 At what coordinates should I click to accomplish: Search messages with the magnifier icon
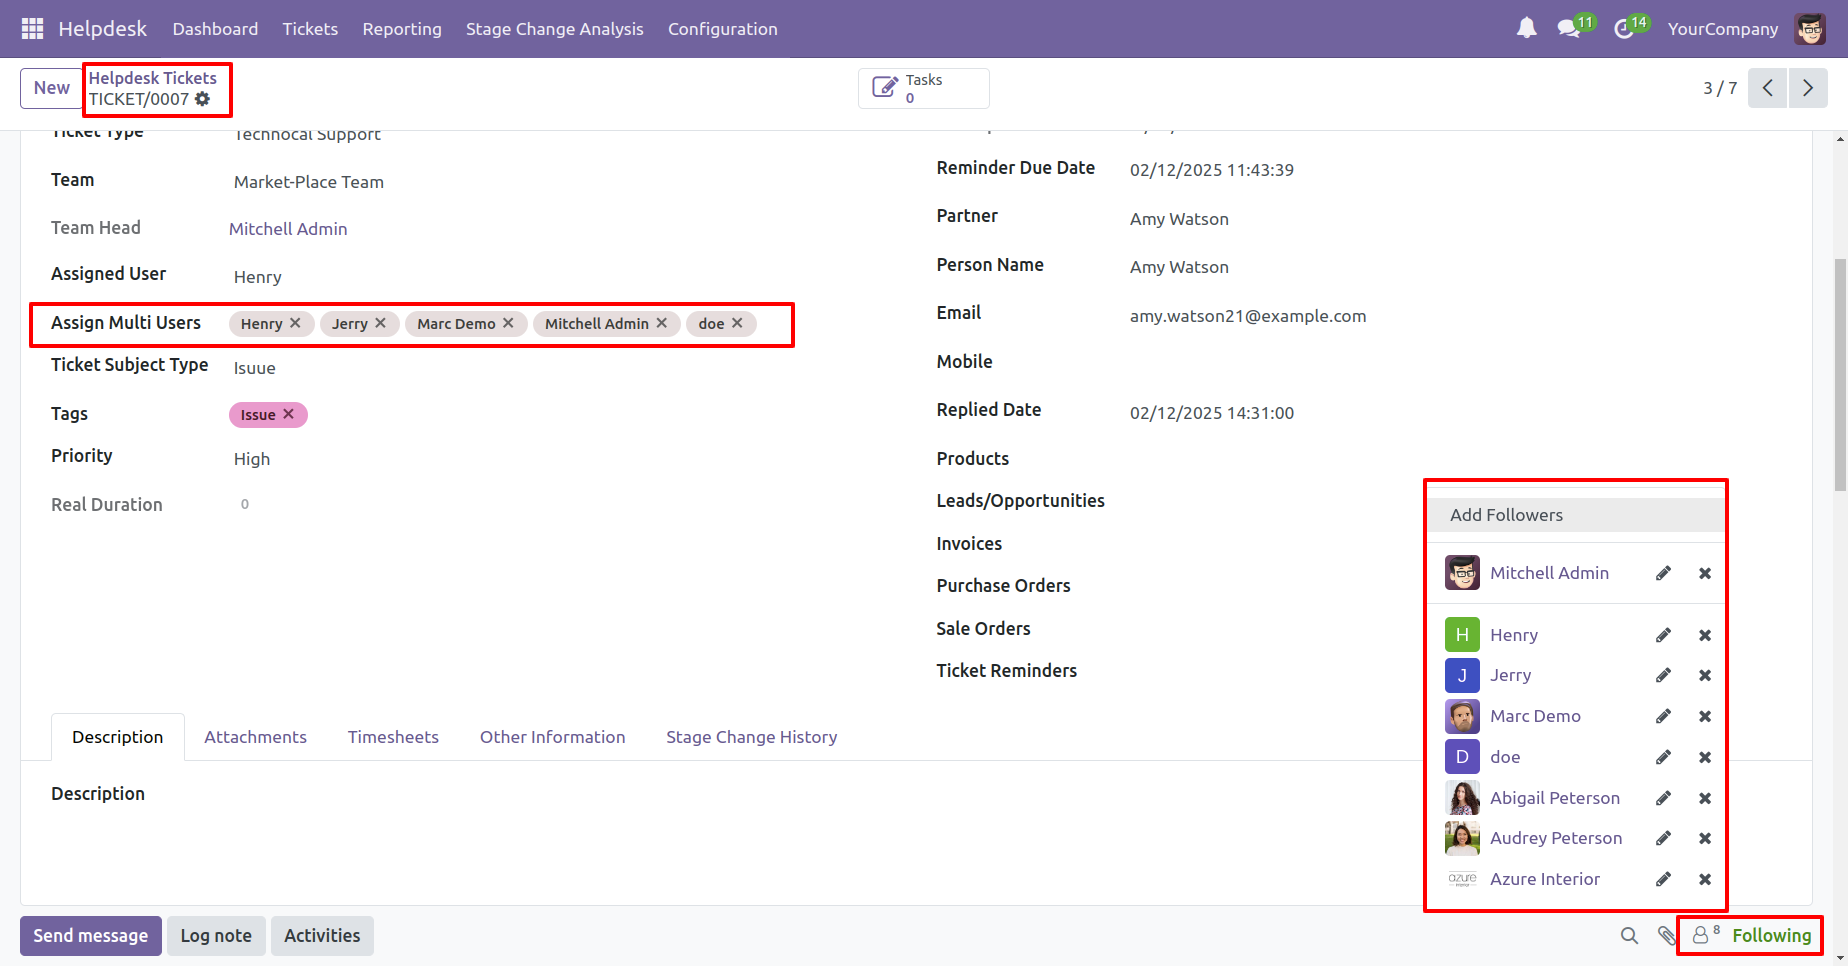1629,936
